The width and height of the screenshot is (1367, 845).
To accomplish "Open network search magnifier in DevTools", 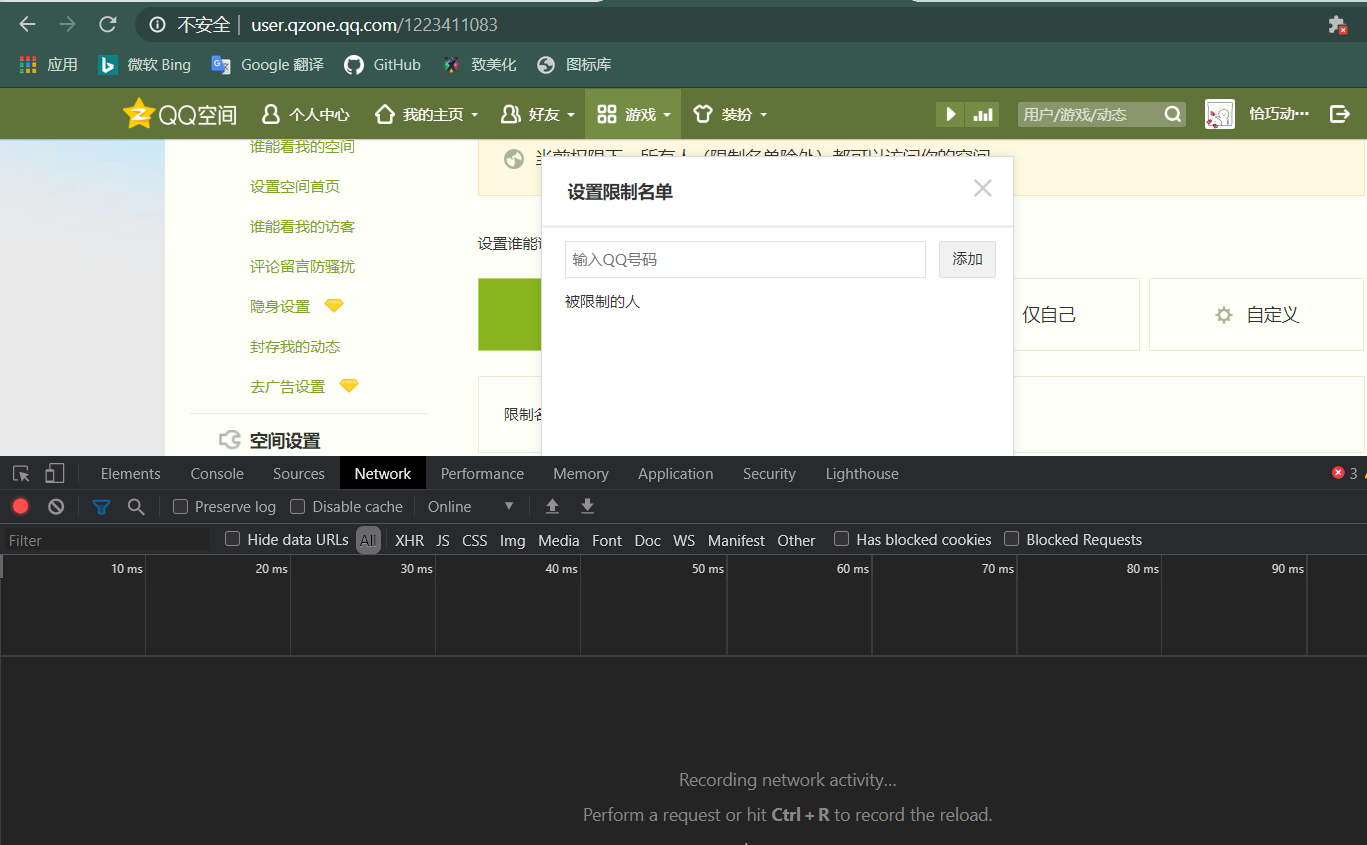I will point(136,507).
